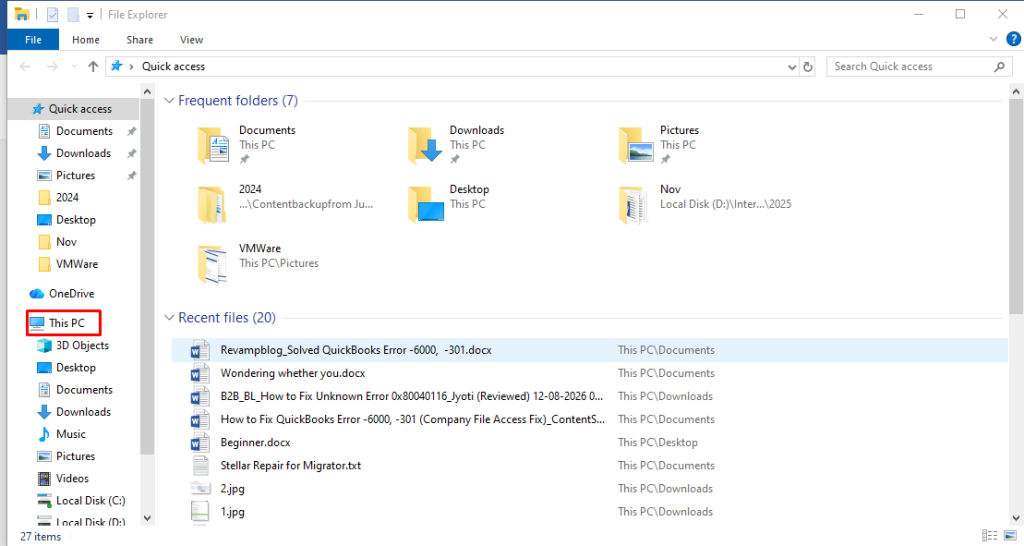Click the Forward navigation arrow

pos(52,67)
